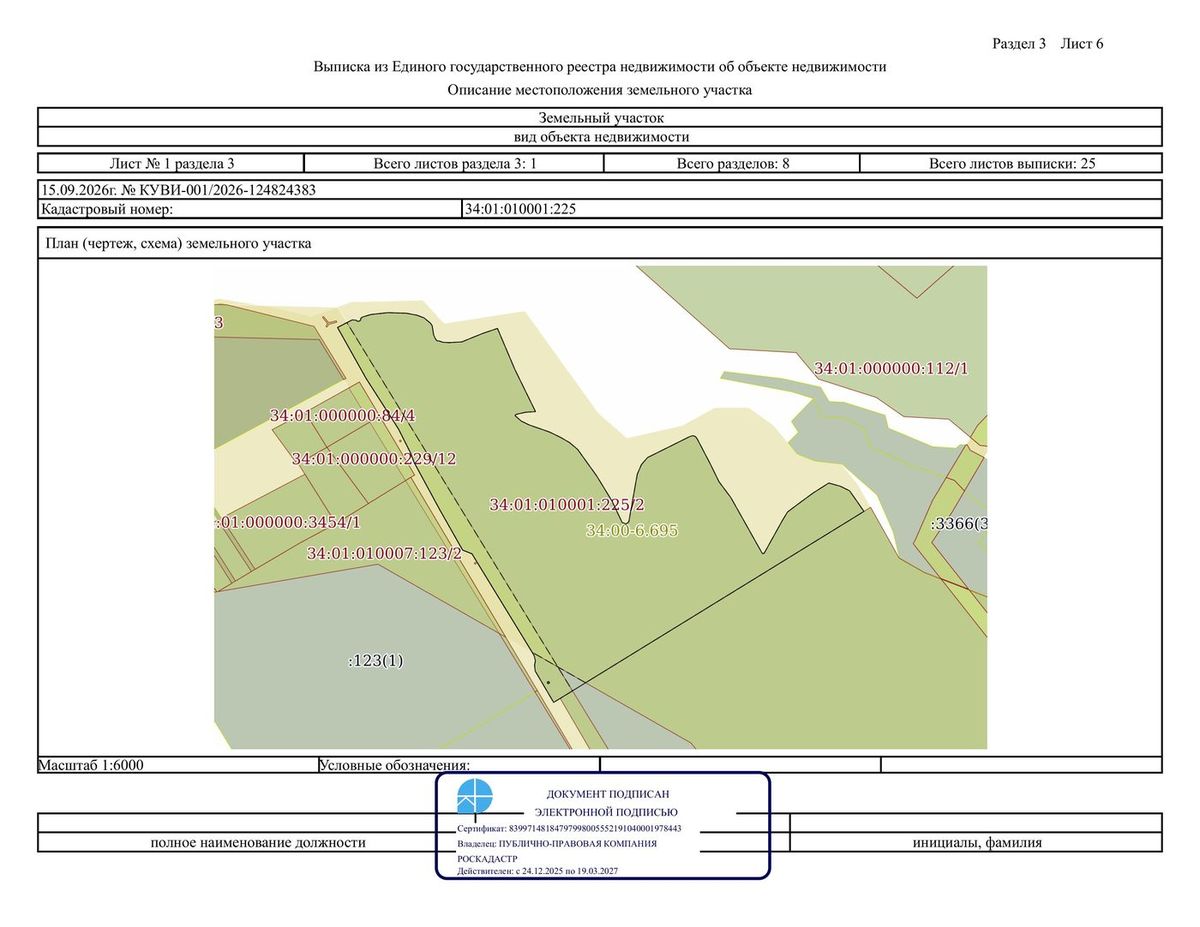Click "Владелец: ПУБЛИЧНО-ПРАВОВАЯ КОМПАНИЯ" line
Image resolution: width=1200 pixels, height=927 pixels.
557,843
